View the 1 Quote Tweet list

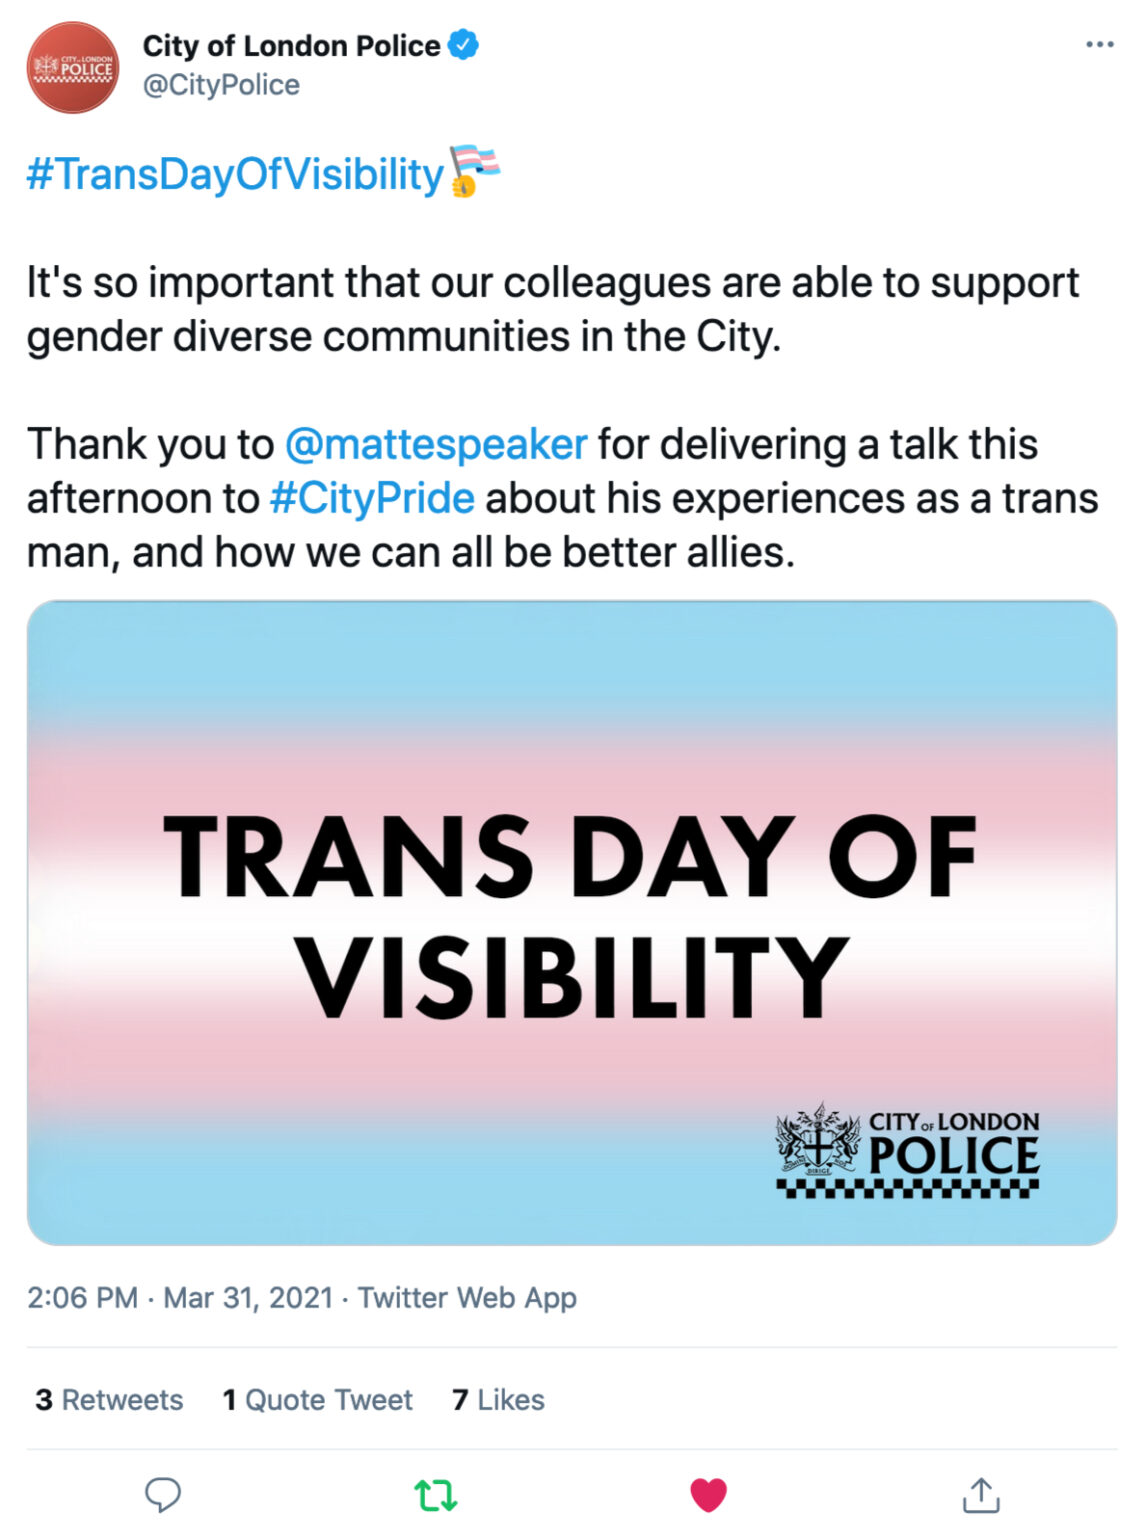(317, 1399)
